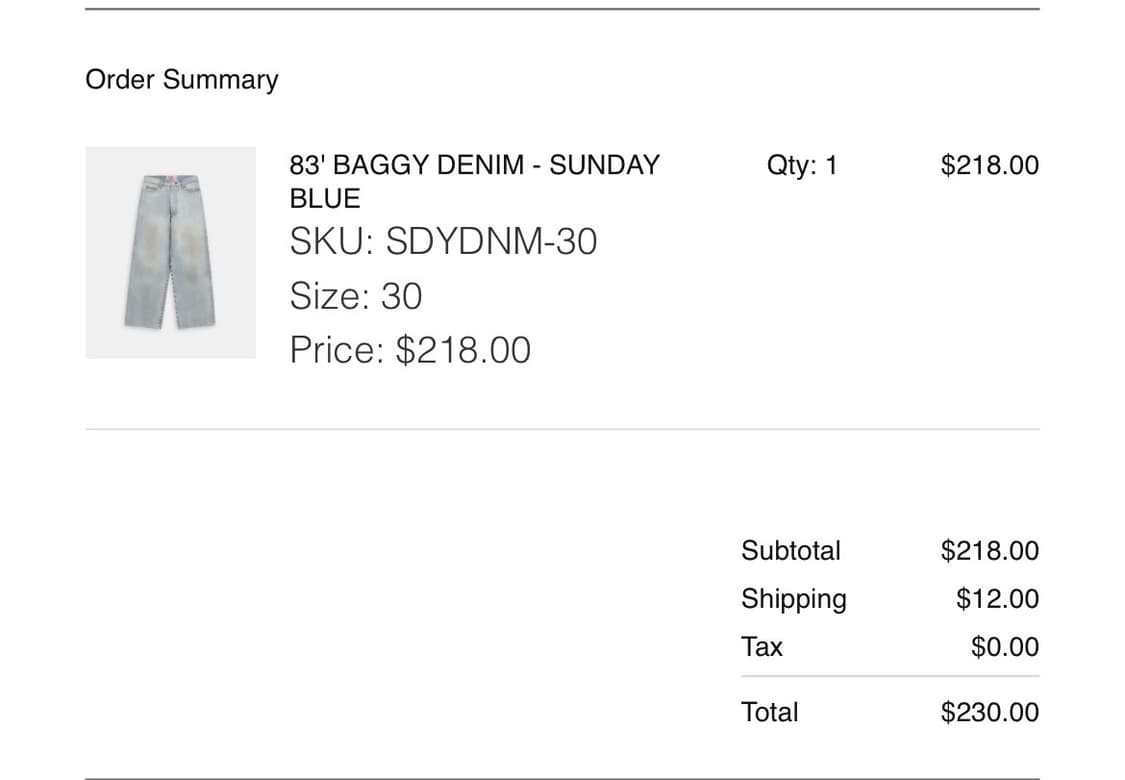Image resolution: width=1125 pixels, height=780 pixels.
Task: Click the Tax label
Action: [762, 647]
